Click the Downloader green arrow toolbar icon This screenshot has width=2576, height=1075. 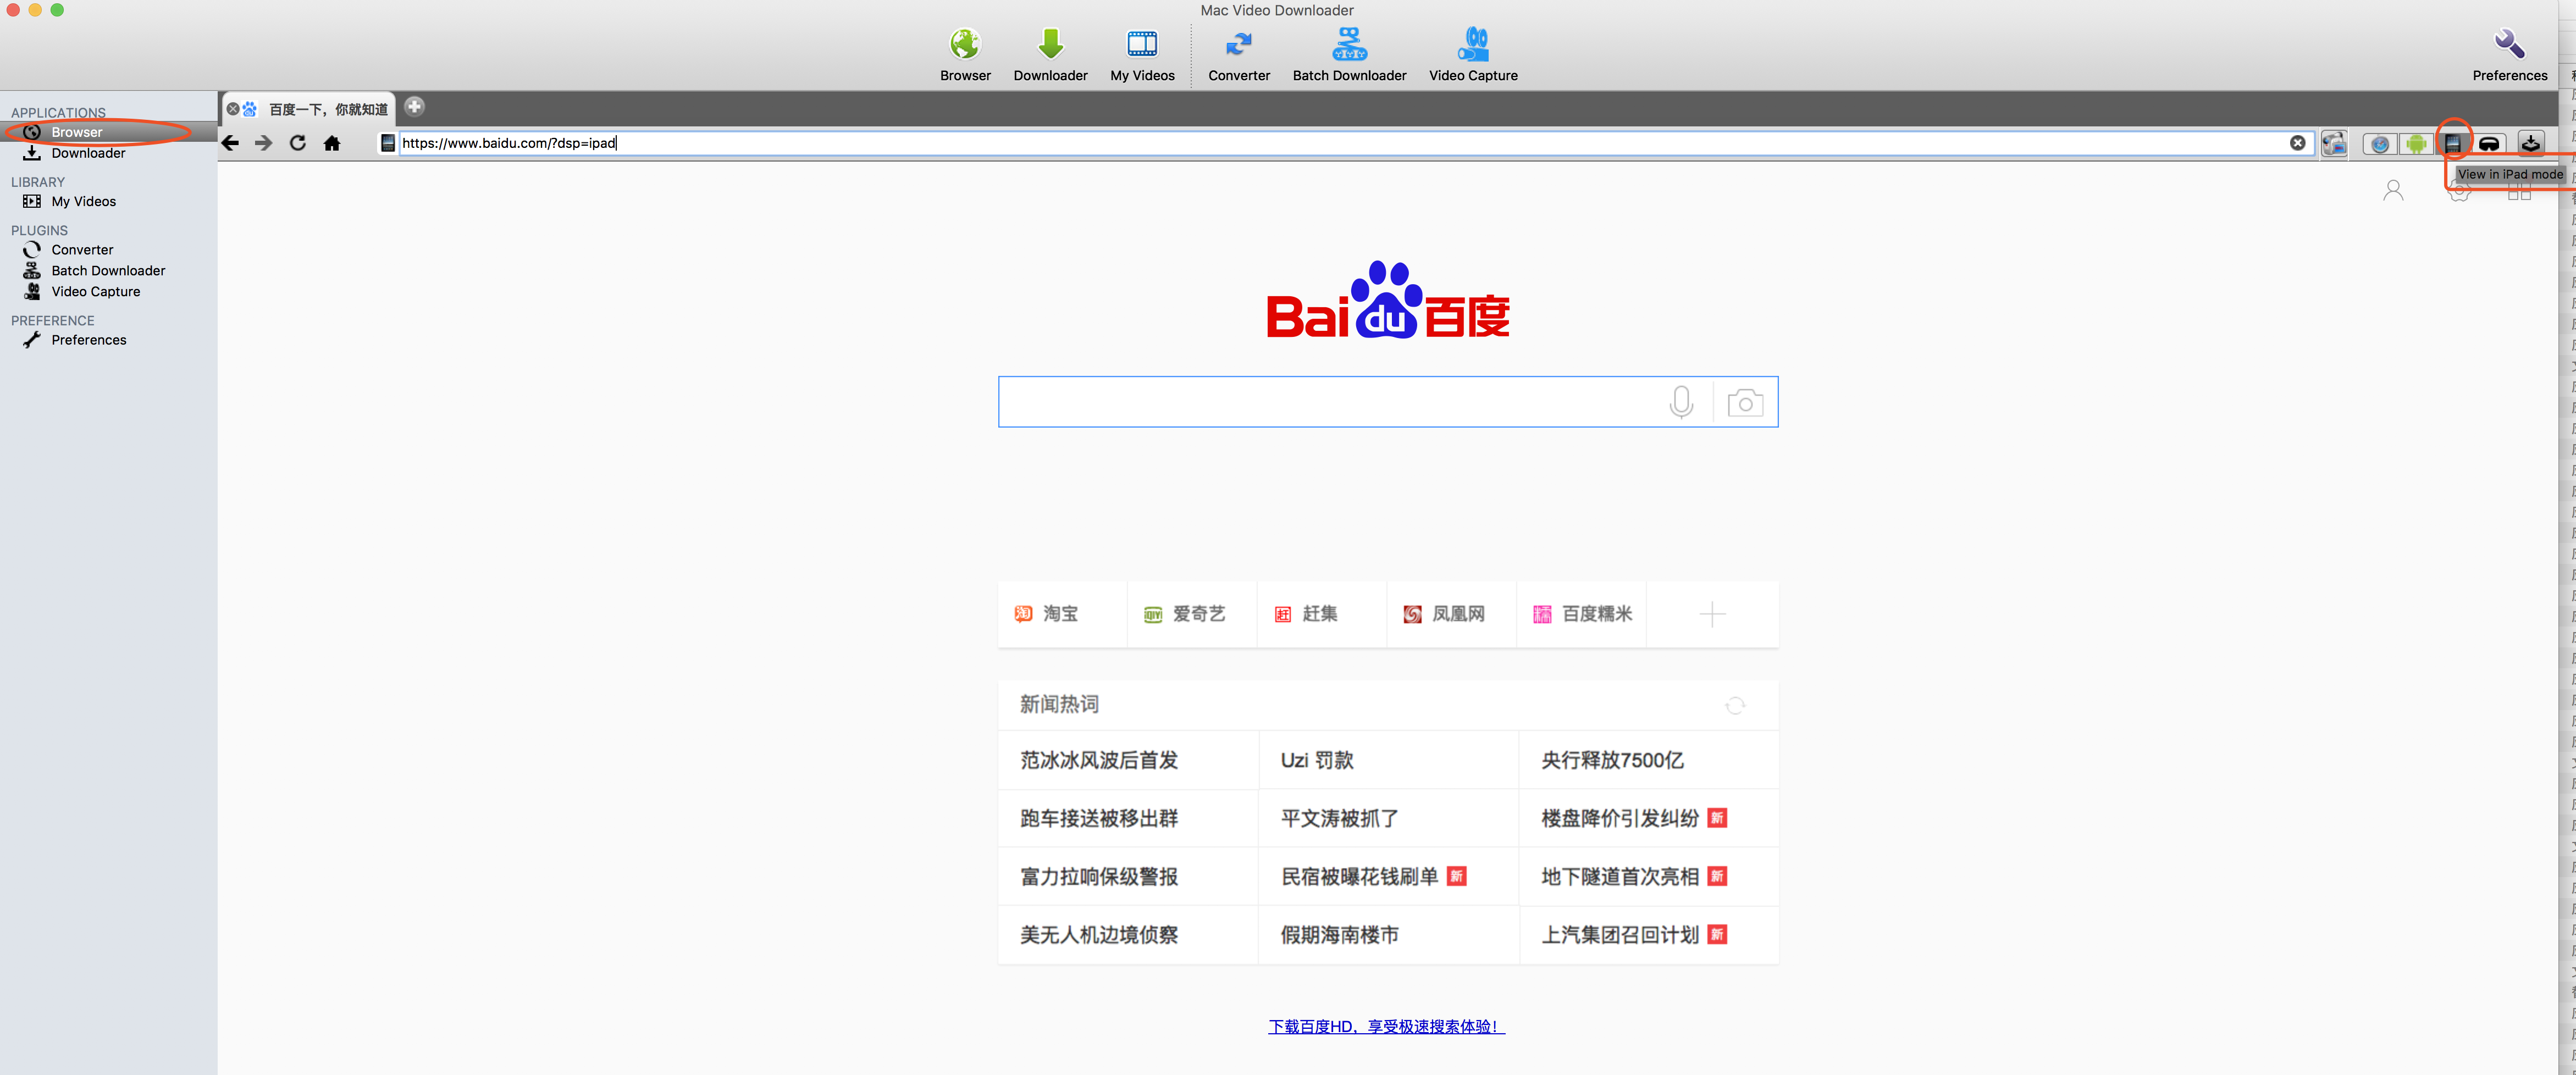1050,45
